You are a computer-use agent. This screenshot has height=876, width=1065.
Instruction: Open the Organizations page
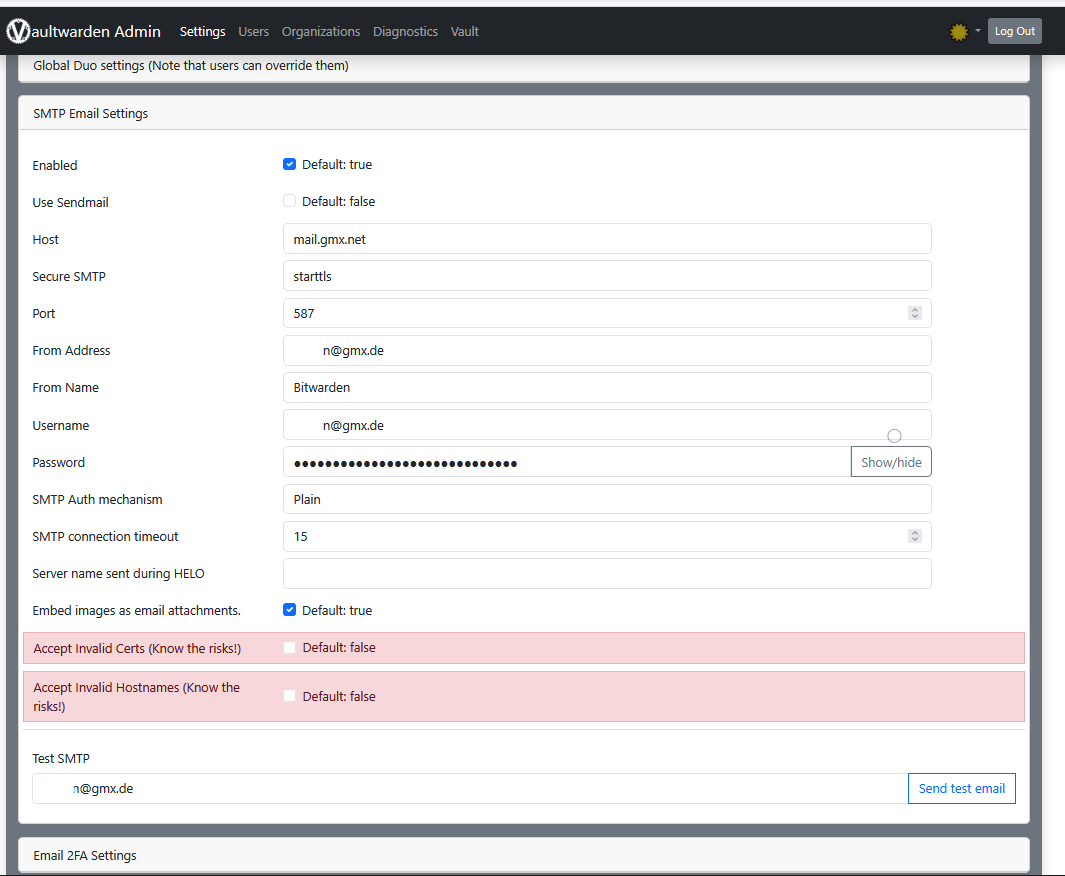tap(321, 31)
